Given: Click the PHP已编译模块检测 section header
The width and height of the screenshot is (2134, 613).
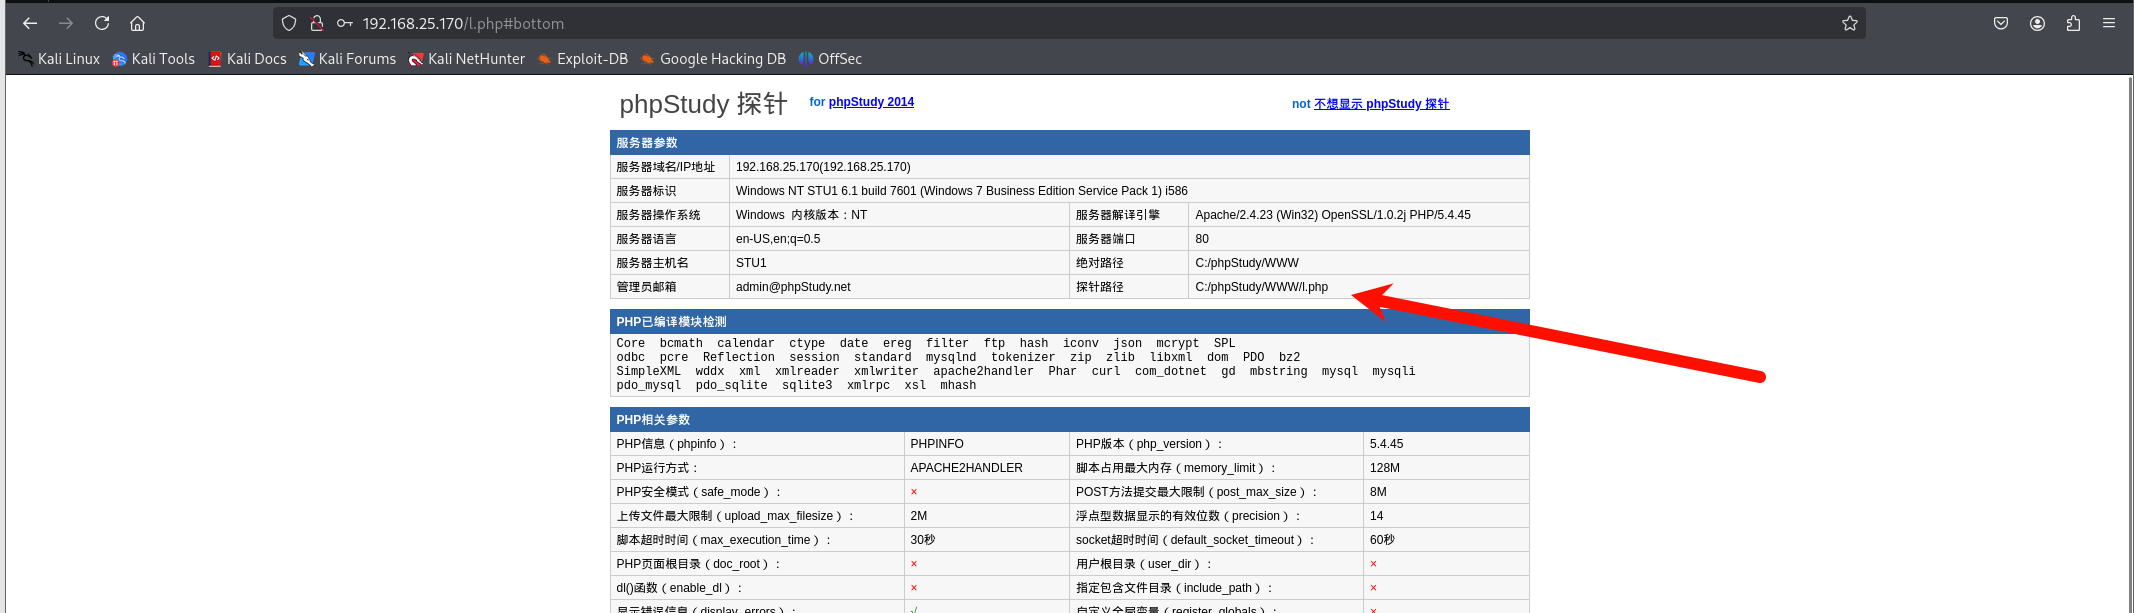Looking at the screenshot, I should [1070, 322].
